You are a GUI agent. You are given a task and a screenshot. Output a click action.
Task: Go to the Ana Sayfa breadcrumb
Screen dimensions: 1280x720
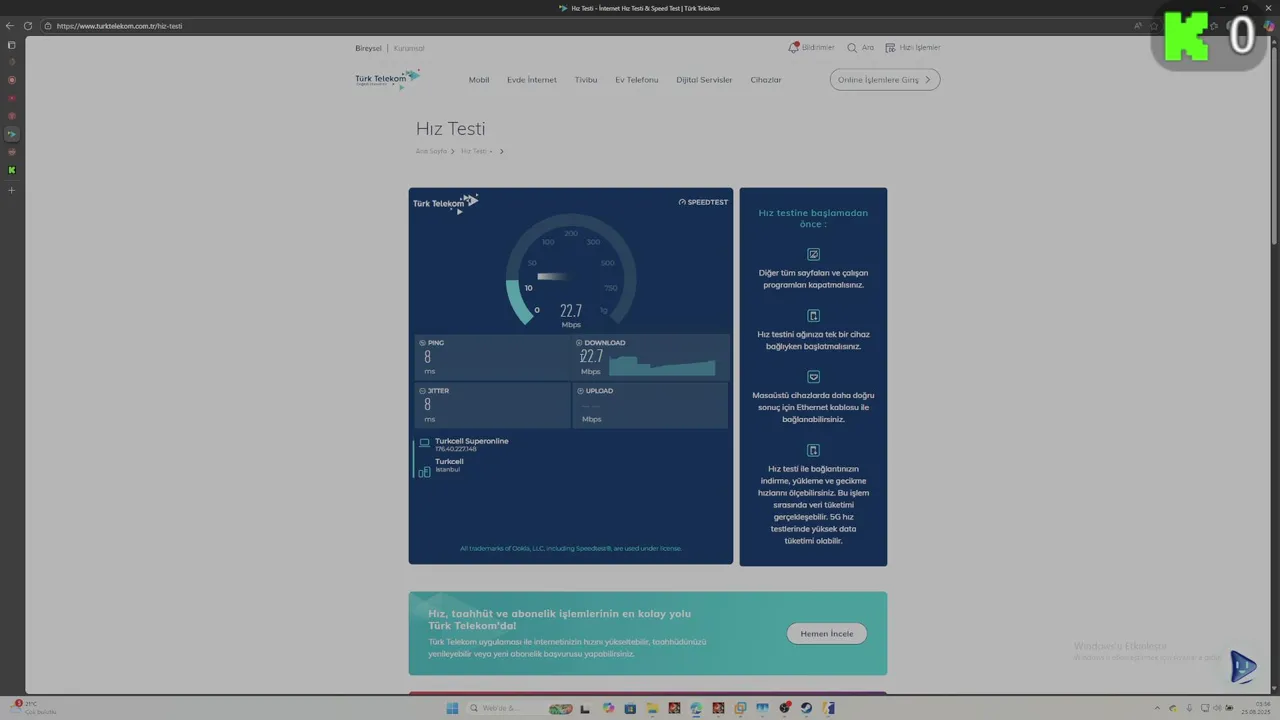(x=431, y=151)
